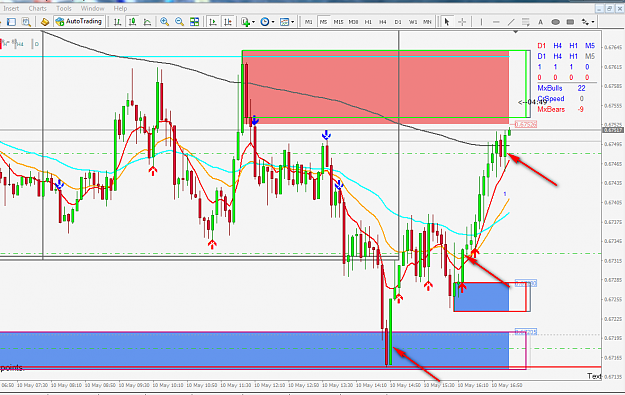Click the 0.67645 price scale label
625x395 pixels.
tap(613, 47)
